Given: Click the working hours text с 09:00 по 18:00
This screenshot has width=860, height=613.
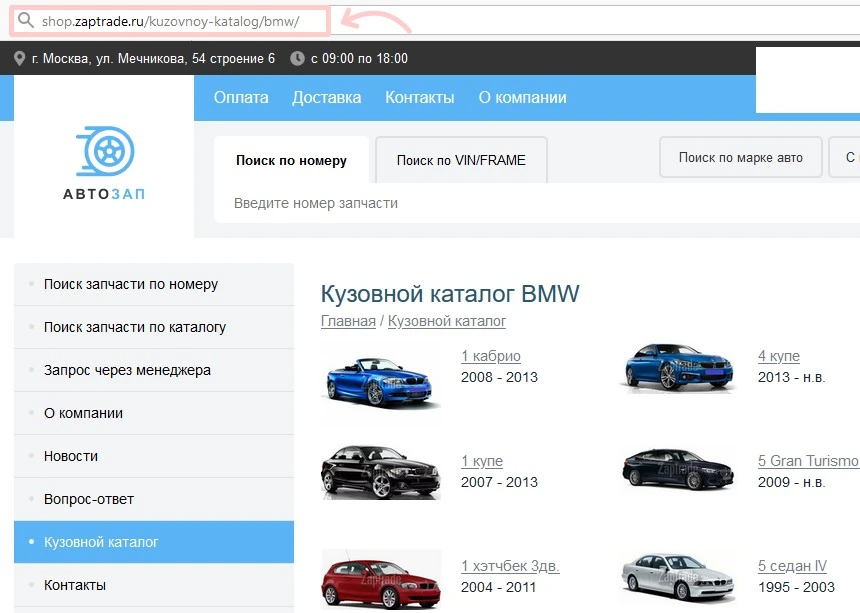Looking at the screenshot, I should coord(359,59).
